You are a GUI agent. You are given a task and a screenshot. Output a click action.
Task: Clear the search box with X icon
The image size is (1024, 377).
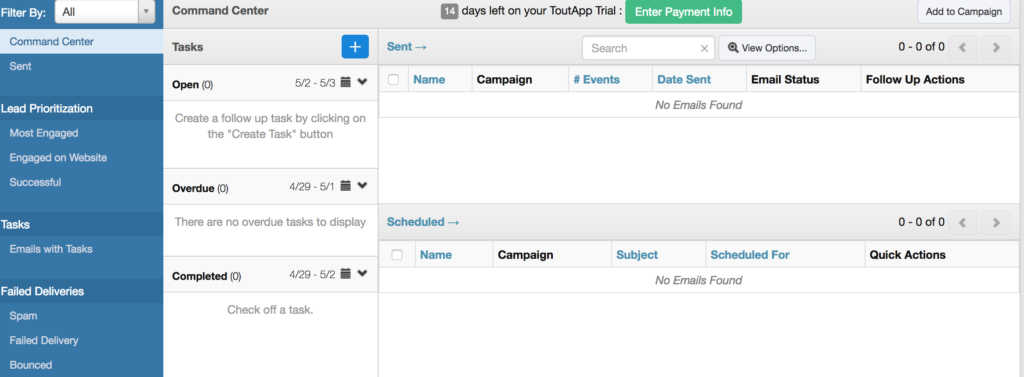pos(704,48)
